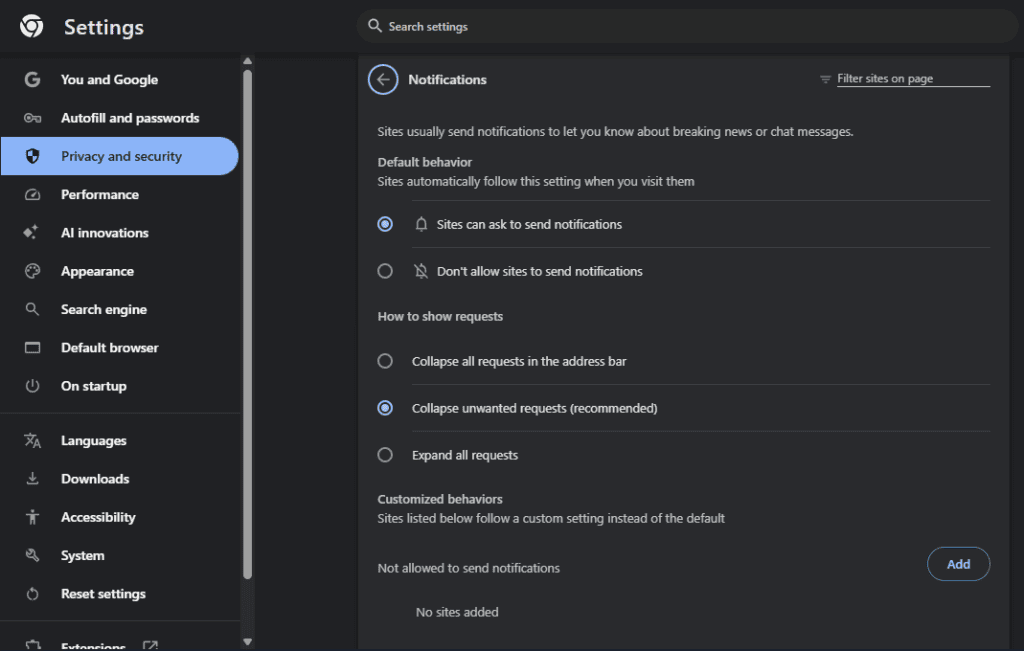Open You and Google settings
The width and height of the screenshot is (1024, 651).
click(x=120, y=80)
